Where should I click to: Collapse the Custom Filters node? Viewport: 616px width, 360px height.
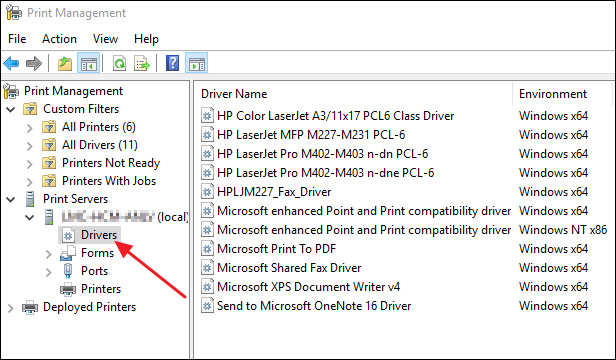11,109
